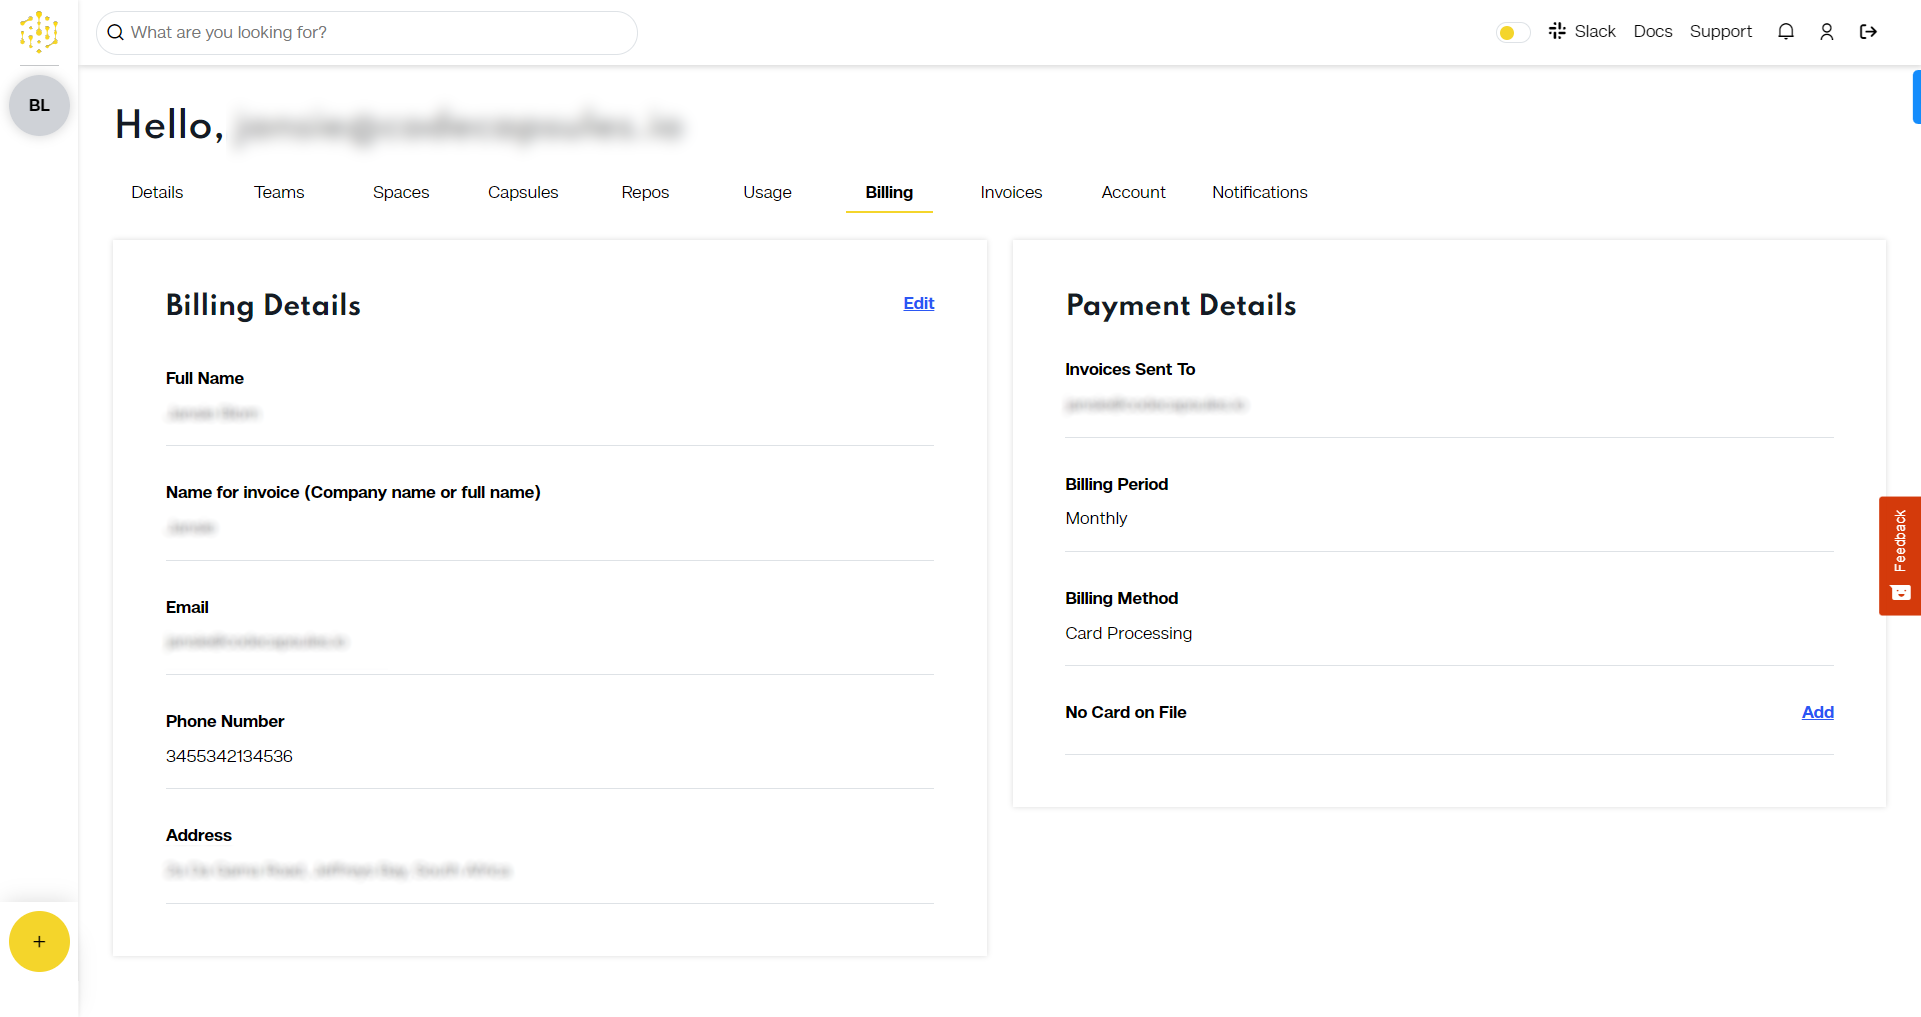Go to the Usage tab

[x=767, y=192]
